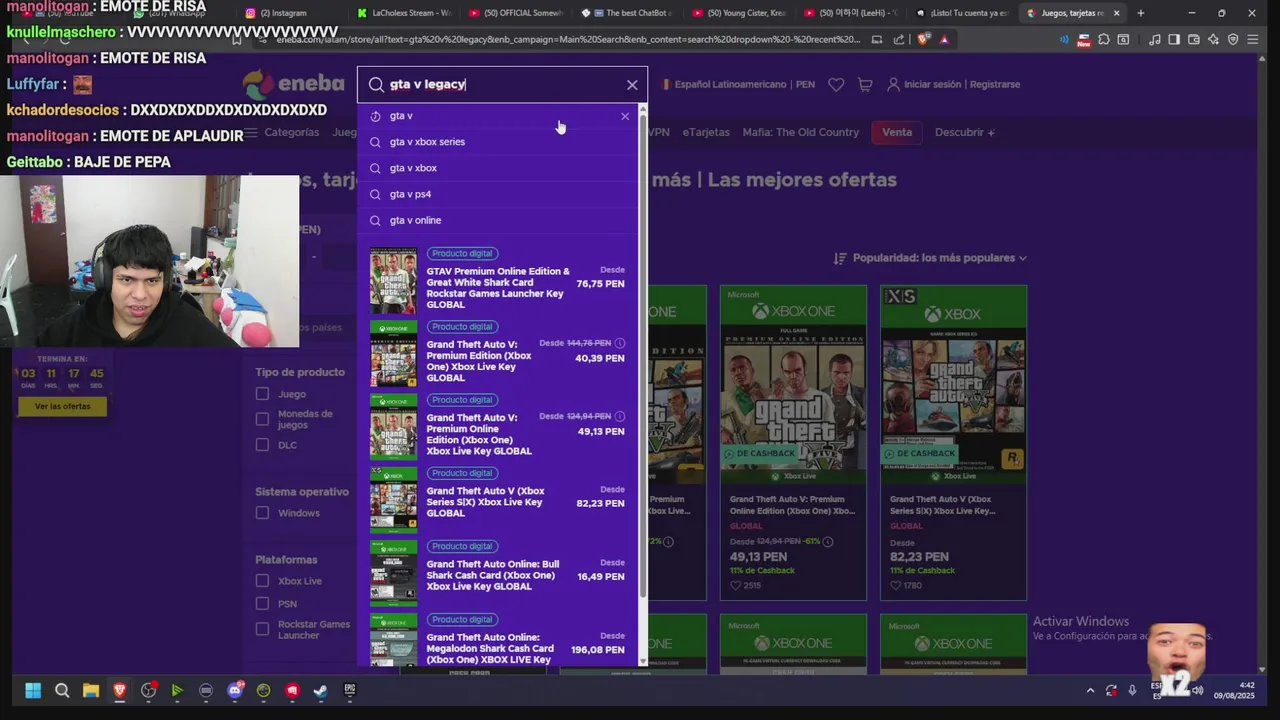1280x720 pixels.
Task: Open the Windows Start menu
Action: (x=33, y=690)
